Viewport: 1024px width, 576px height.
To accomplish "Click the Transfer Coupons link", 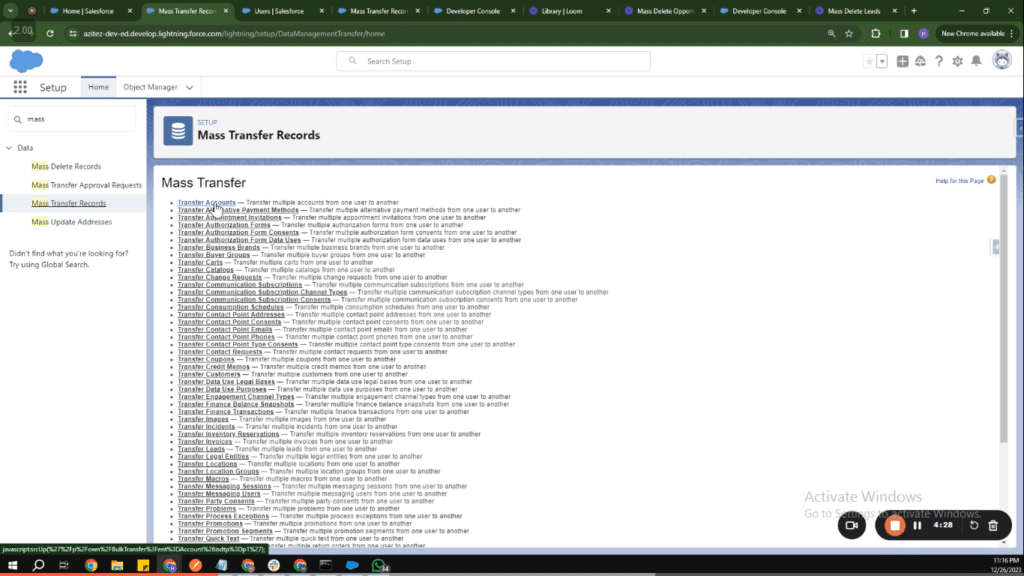I will tap(206, 359).
